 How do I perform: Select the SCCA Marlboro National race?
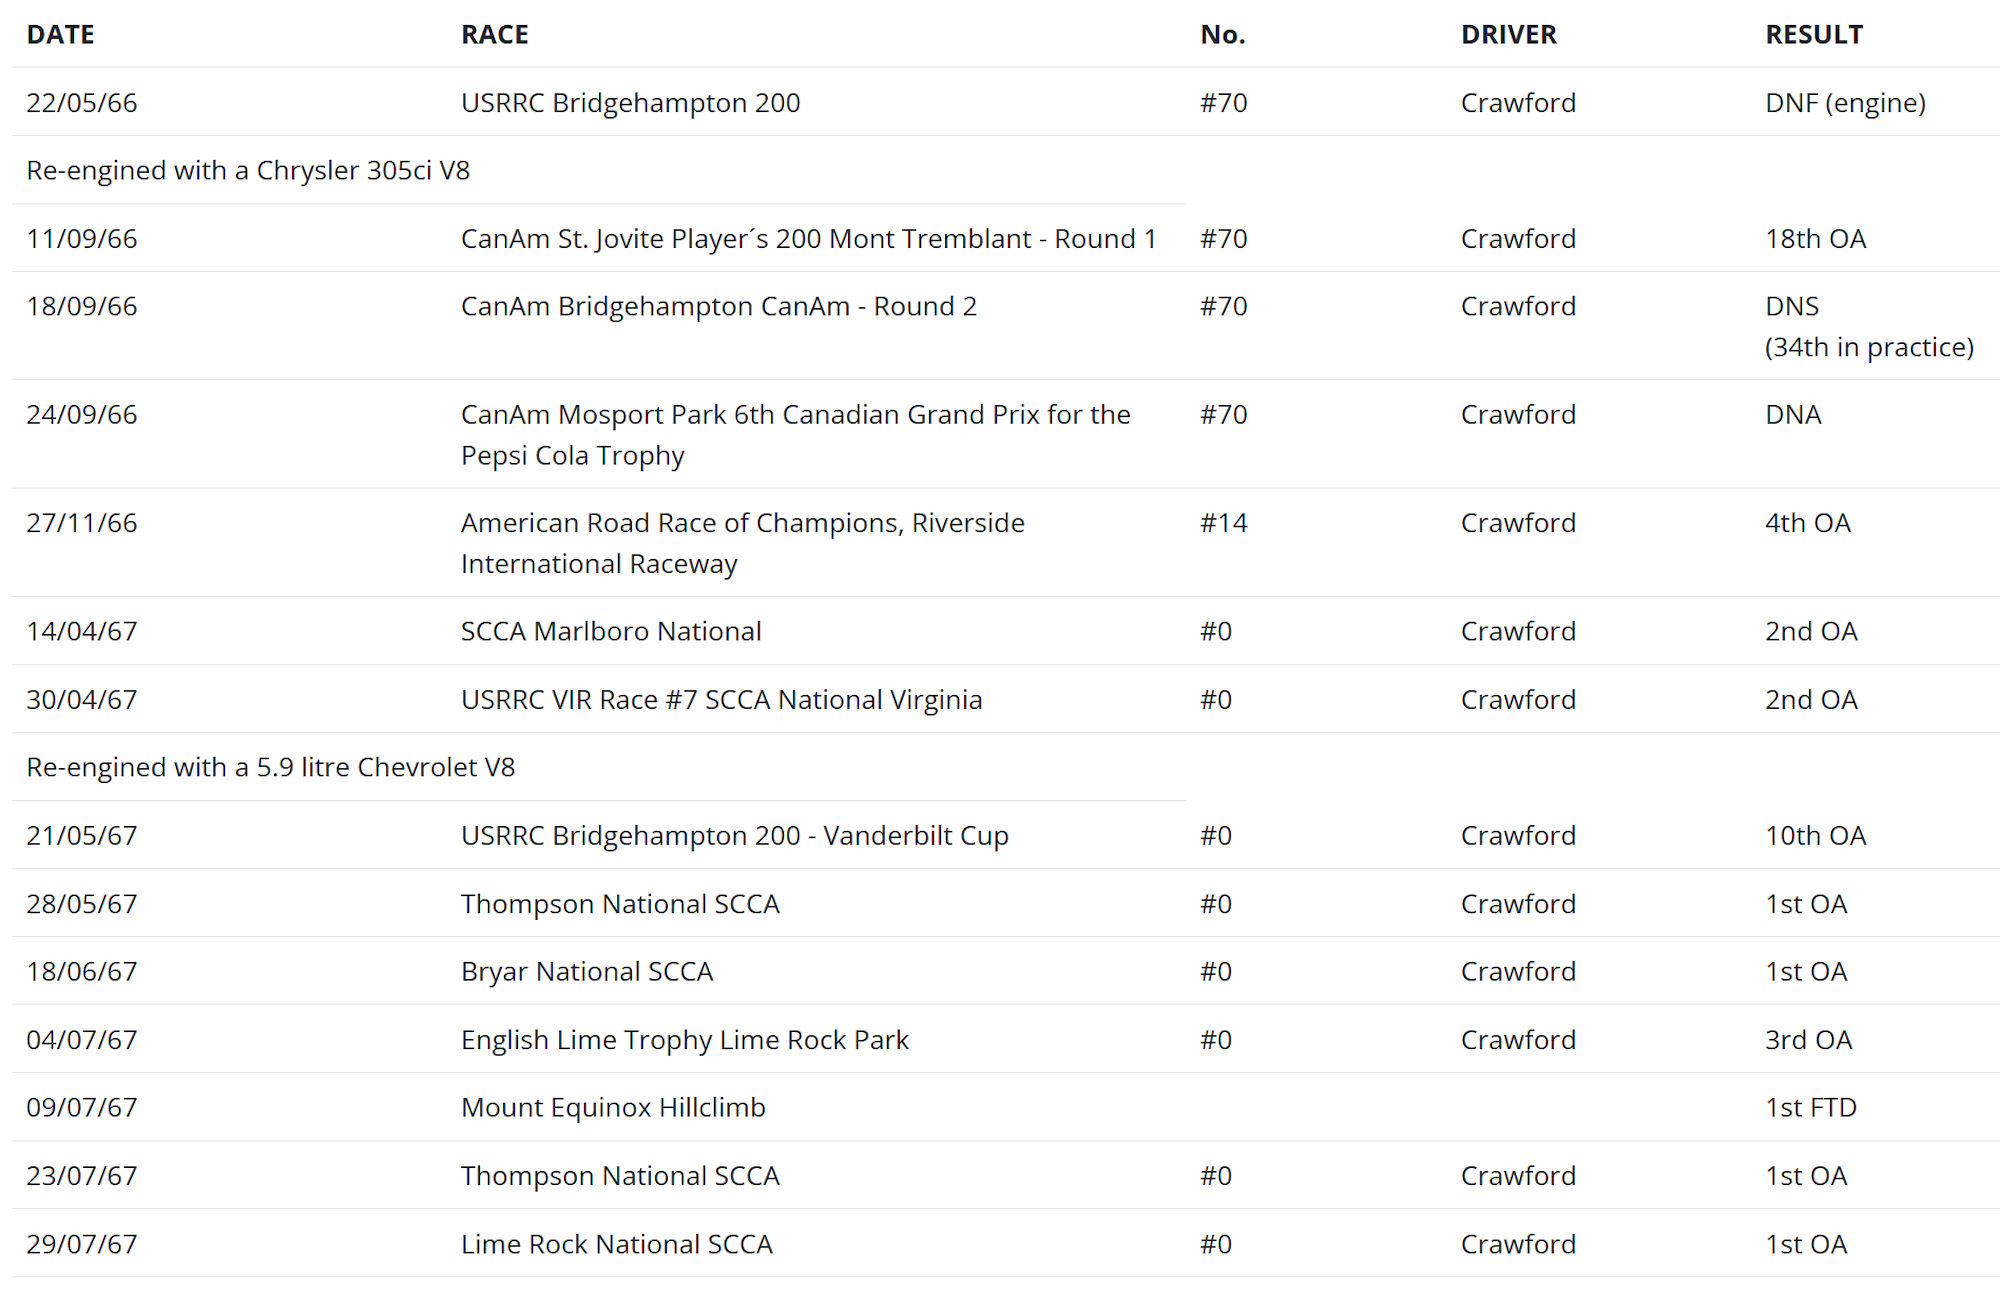[611, 632]
